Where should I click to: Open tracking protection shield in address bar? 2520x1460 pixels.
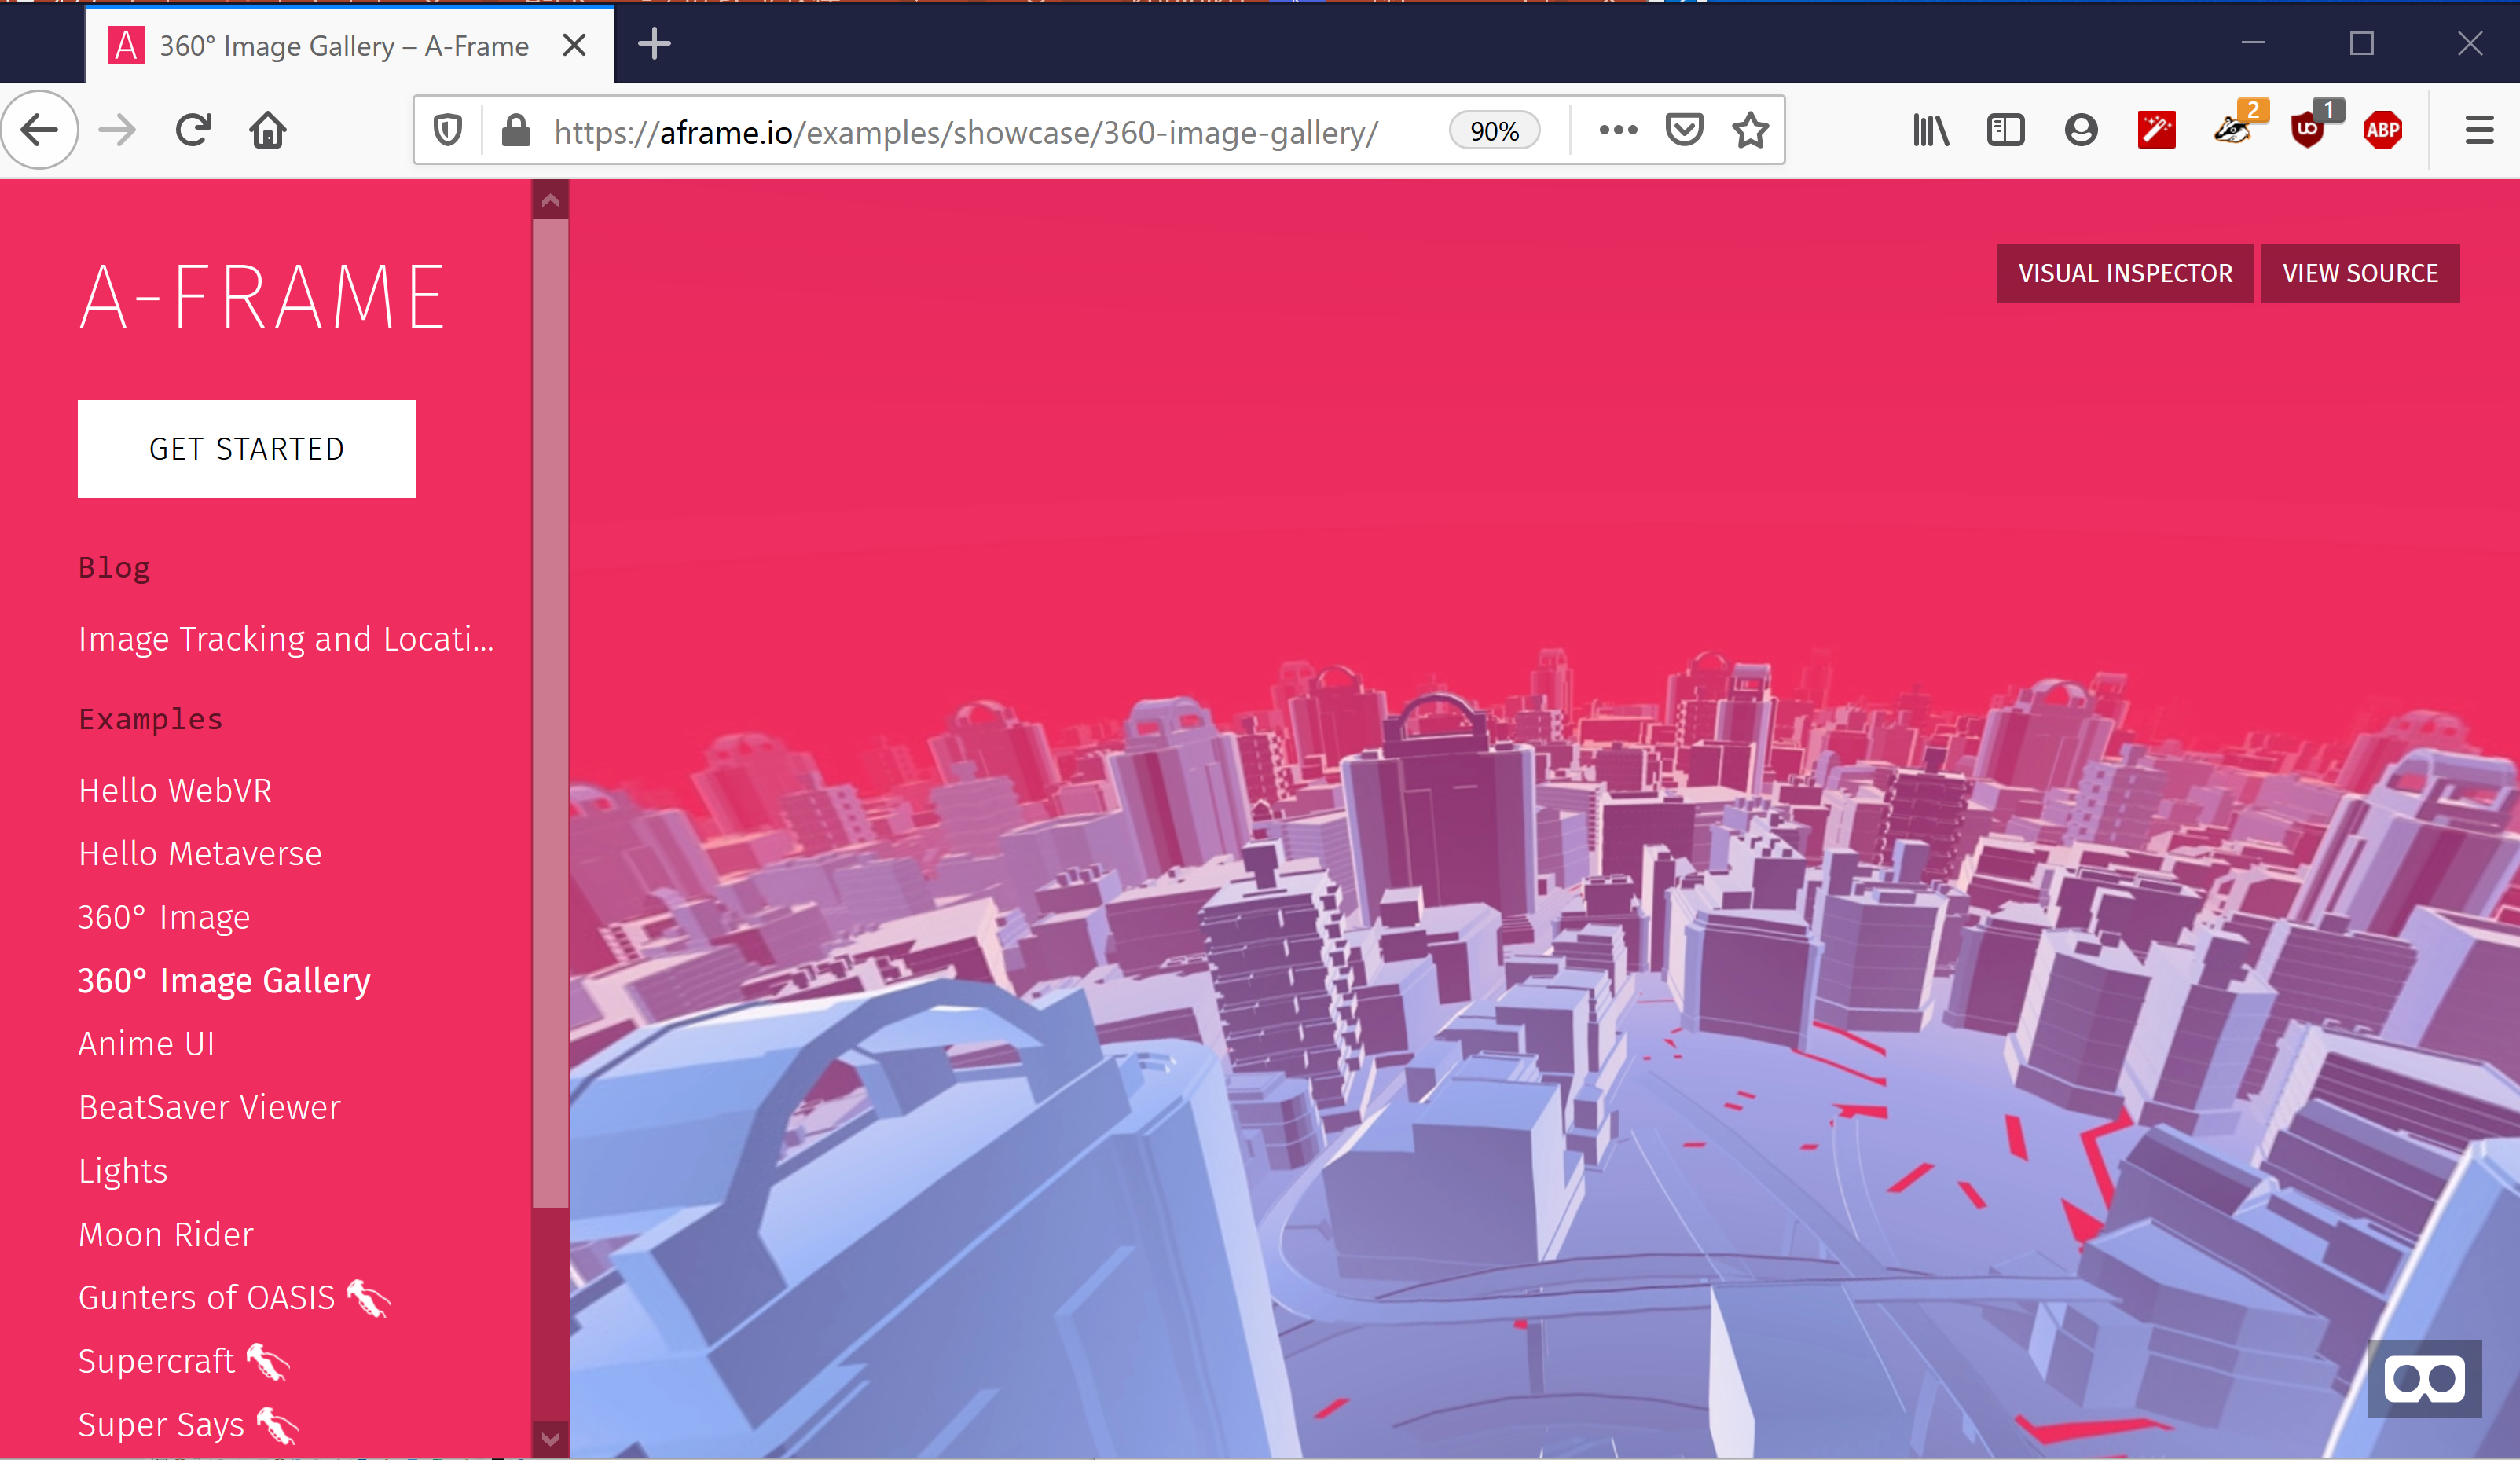pyautogui.click(x=448, y=130)
